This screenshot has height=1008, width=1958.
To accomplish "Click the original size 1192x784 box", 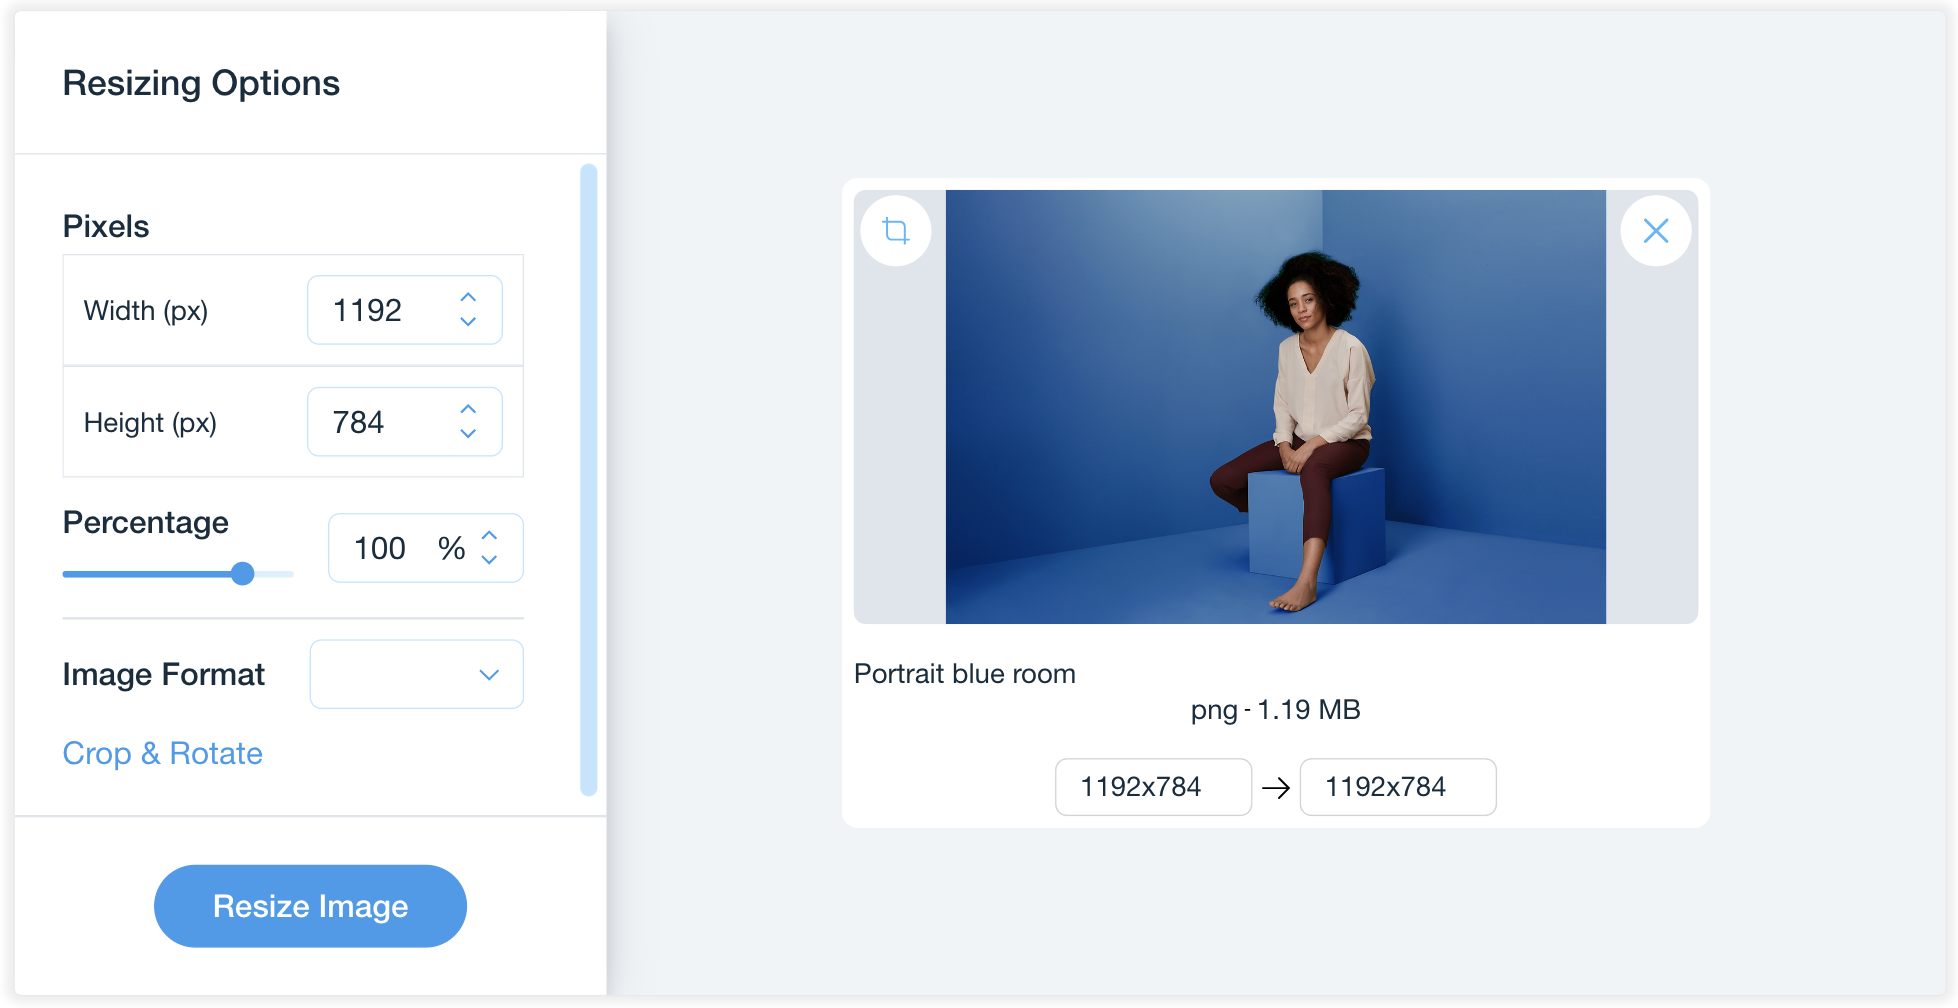I will 1152,787.
